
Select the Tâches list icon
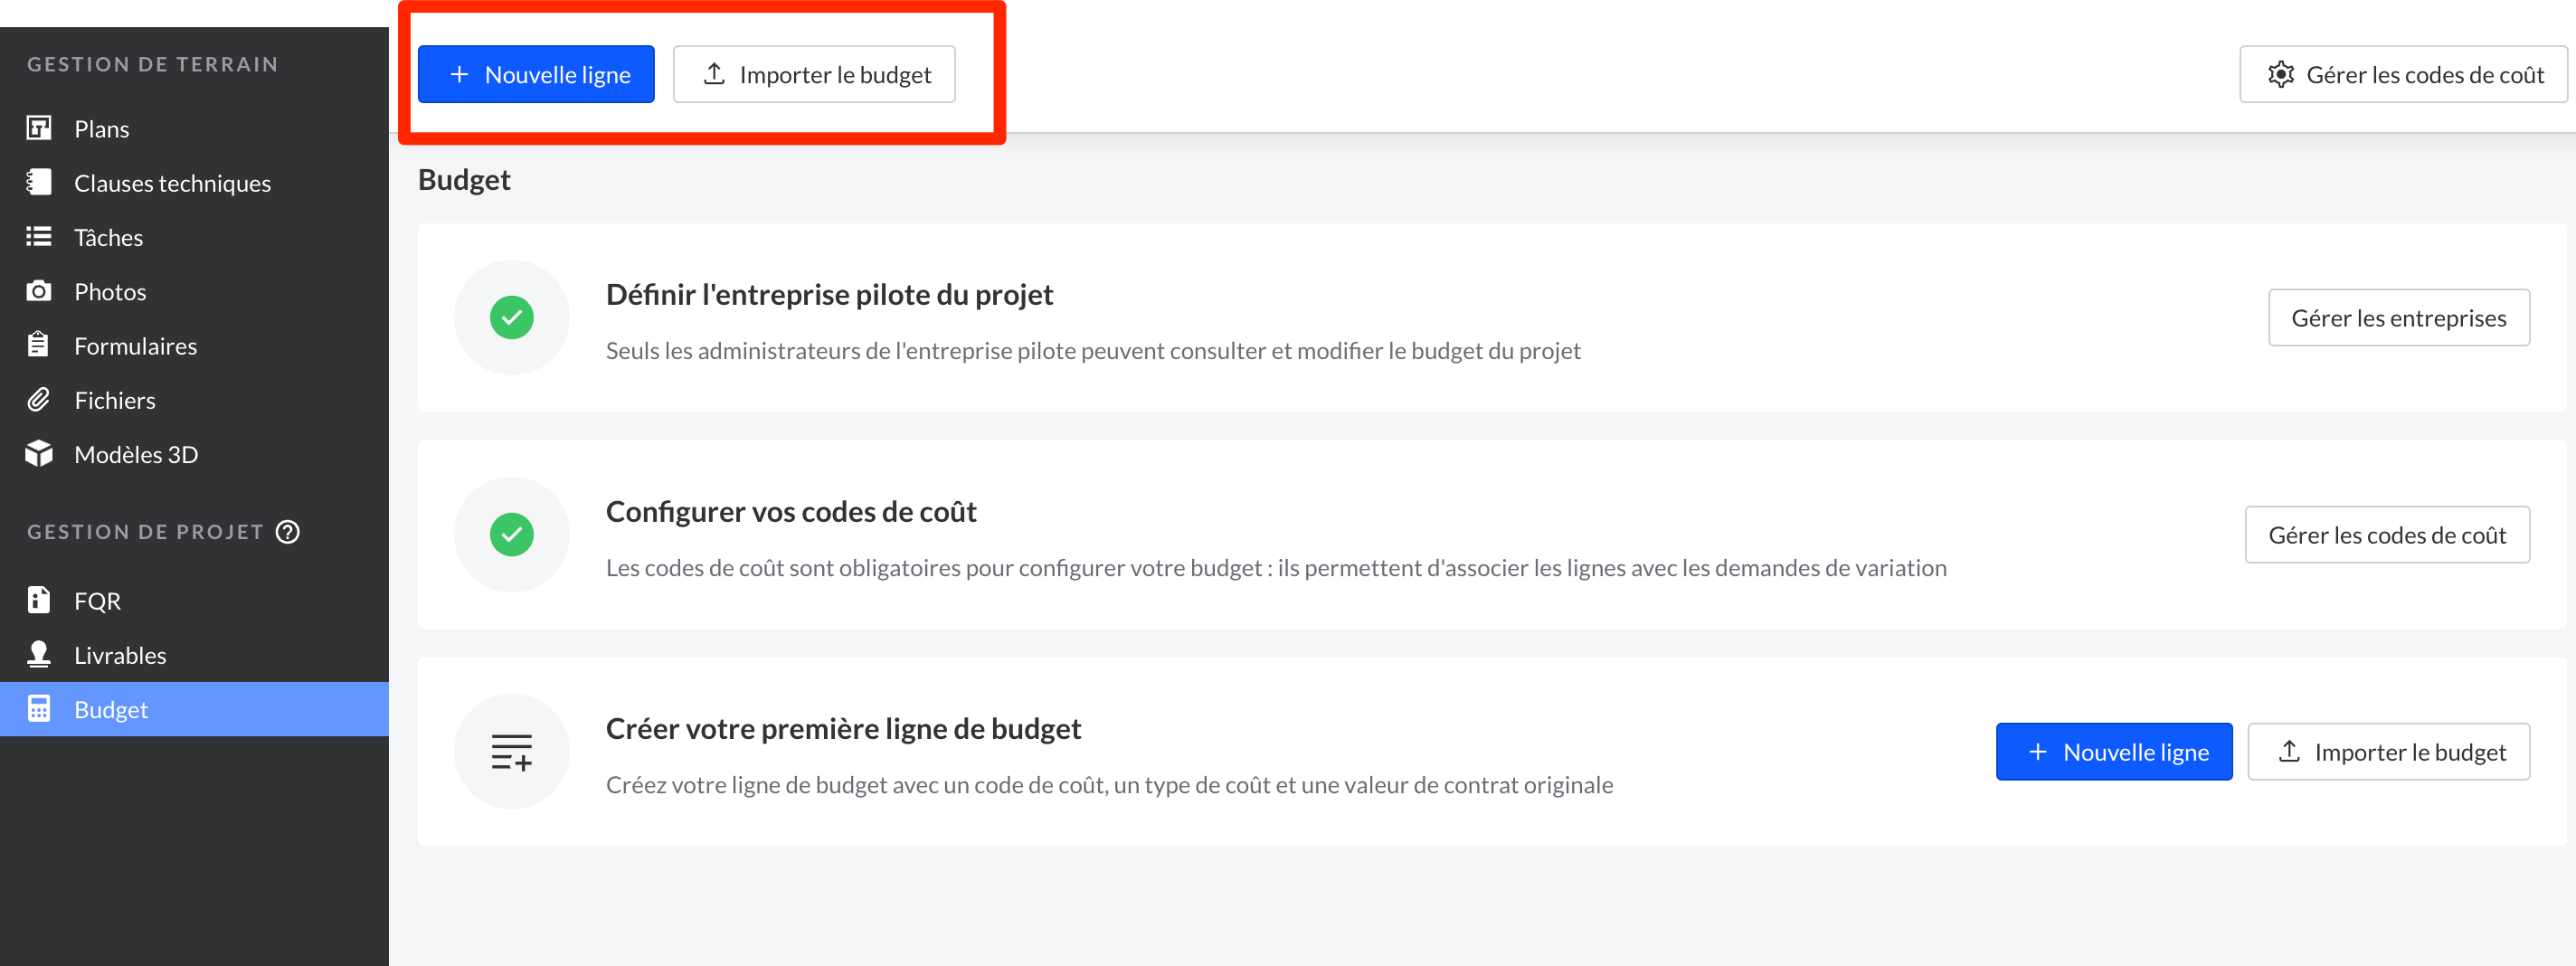coord(39,236)
